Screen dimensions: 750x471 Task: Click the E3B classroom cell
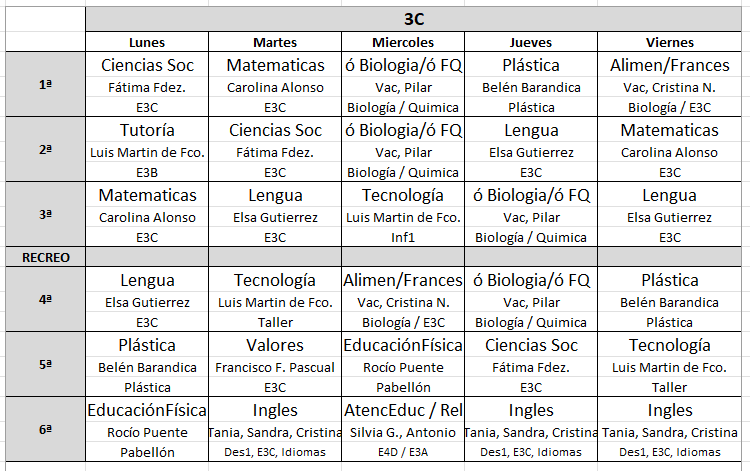click(147, 172)
